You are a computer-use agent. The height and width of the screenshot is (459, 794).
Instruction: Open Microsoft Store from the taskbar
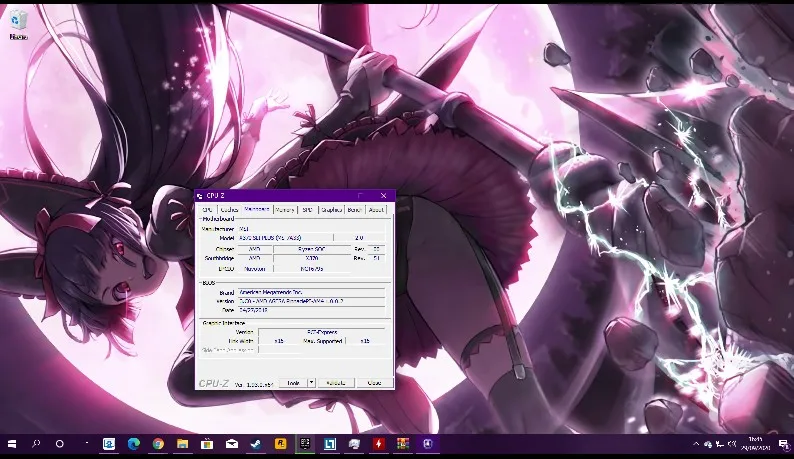tap(207, 443)
